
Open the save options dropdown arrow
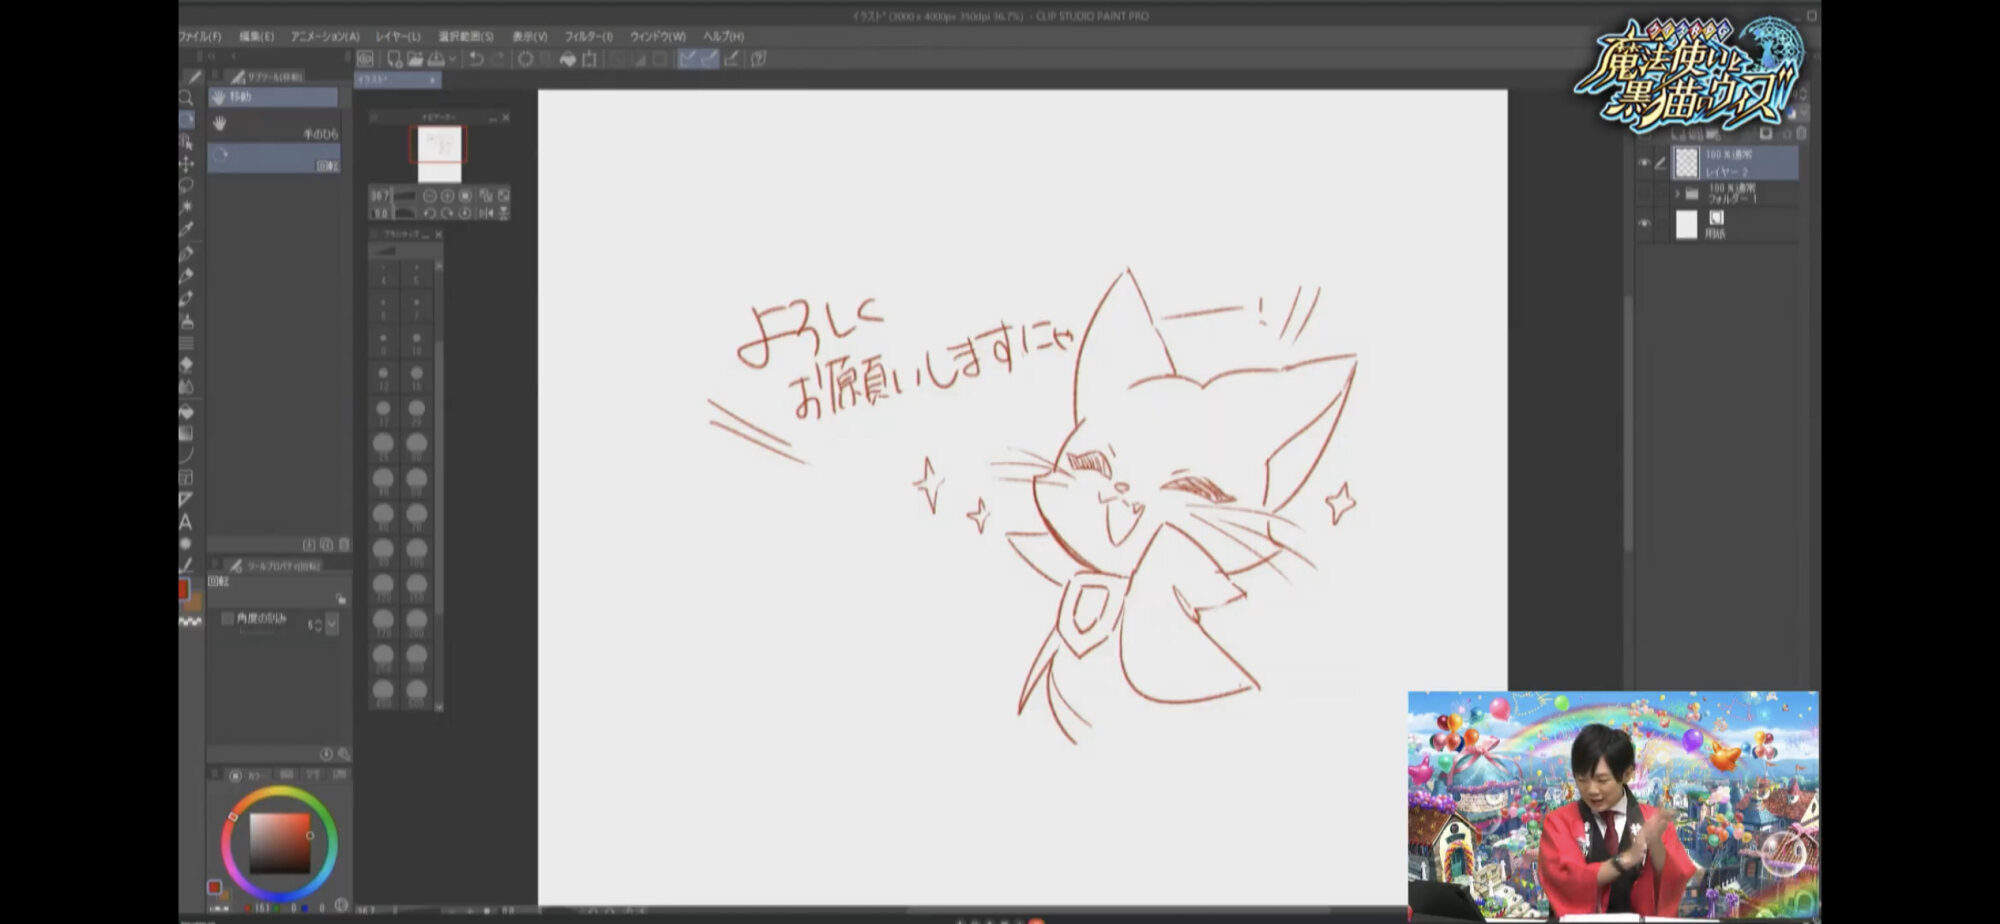tap(452, 59)
